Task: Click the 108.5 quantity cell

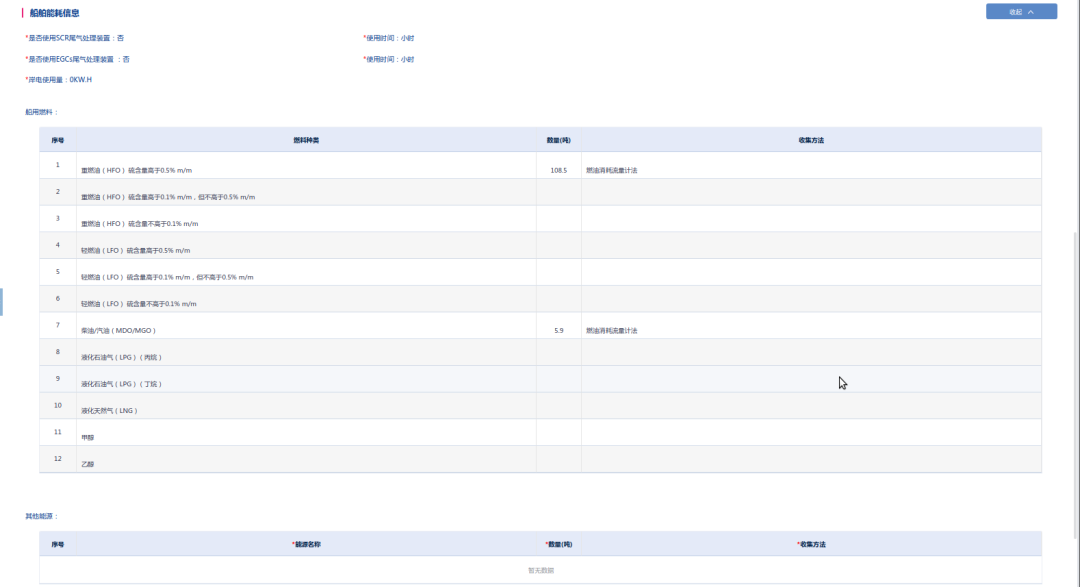Action: coord(559,170)
